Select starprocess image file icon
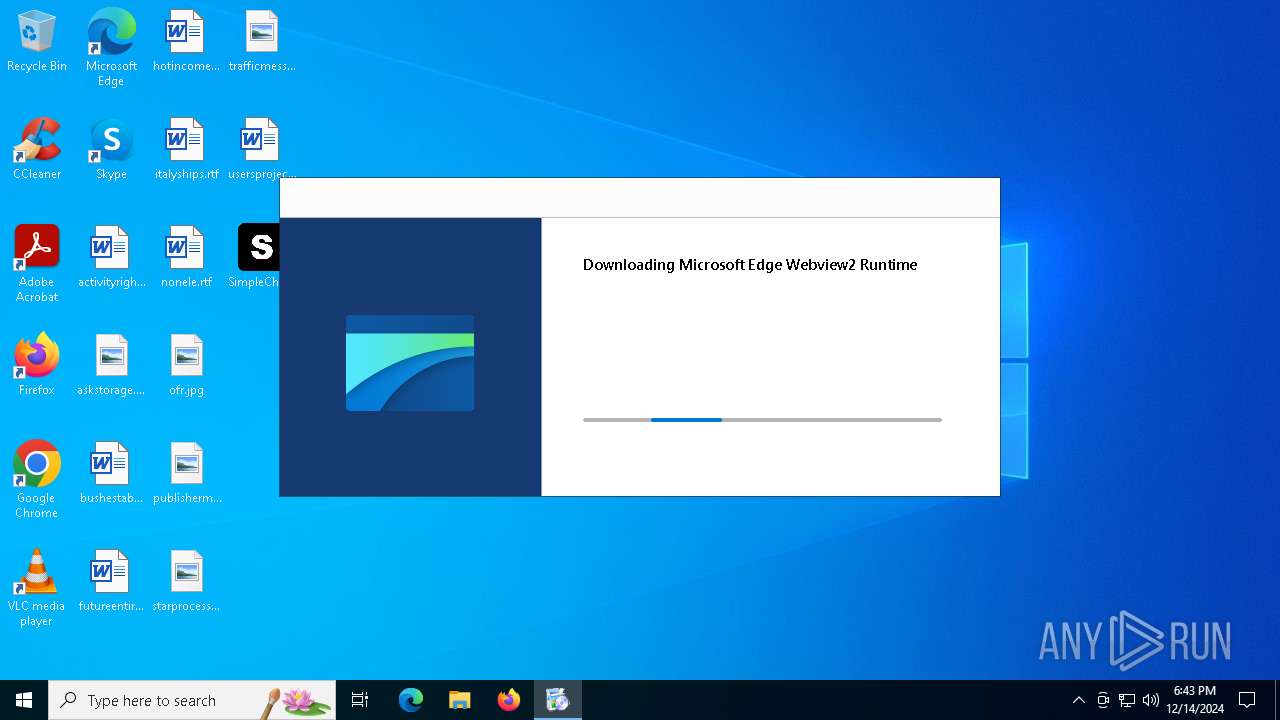 coord(186,582)
